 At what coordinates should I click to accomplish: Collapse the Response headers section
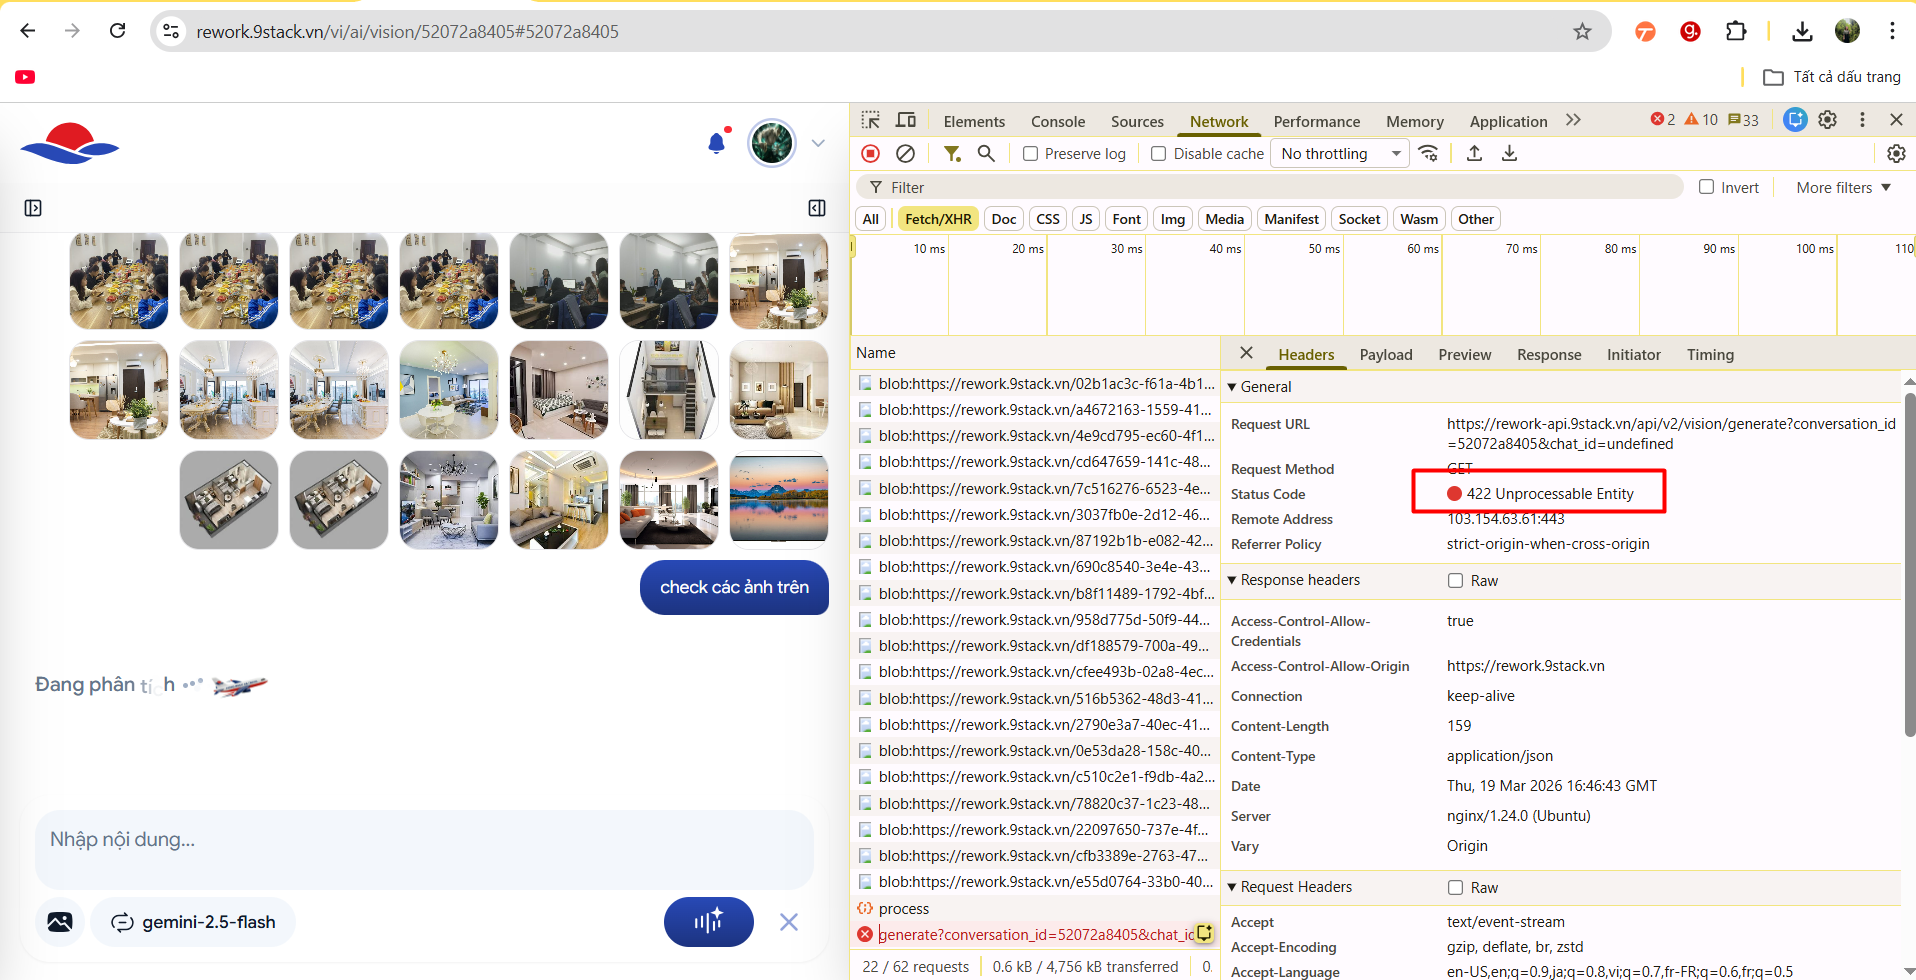pyautogui.click(x=1233, y=580)
